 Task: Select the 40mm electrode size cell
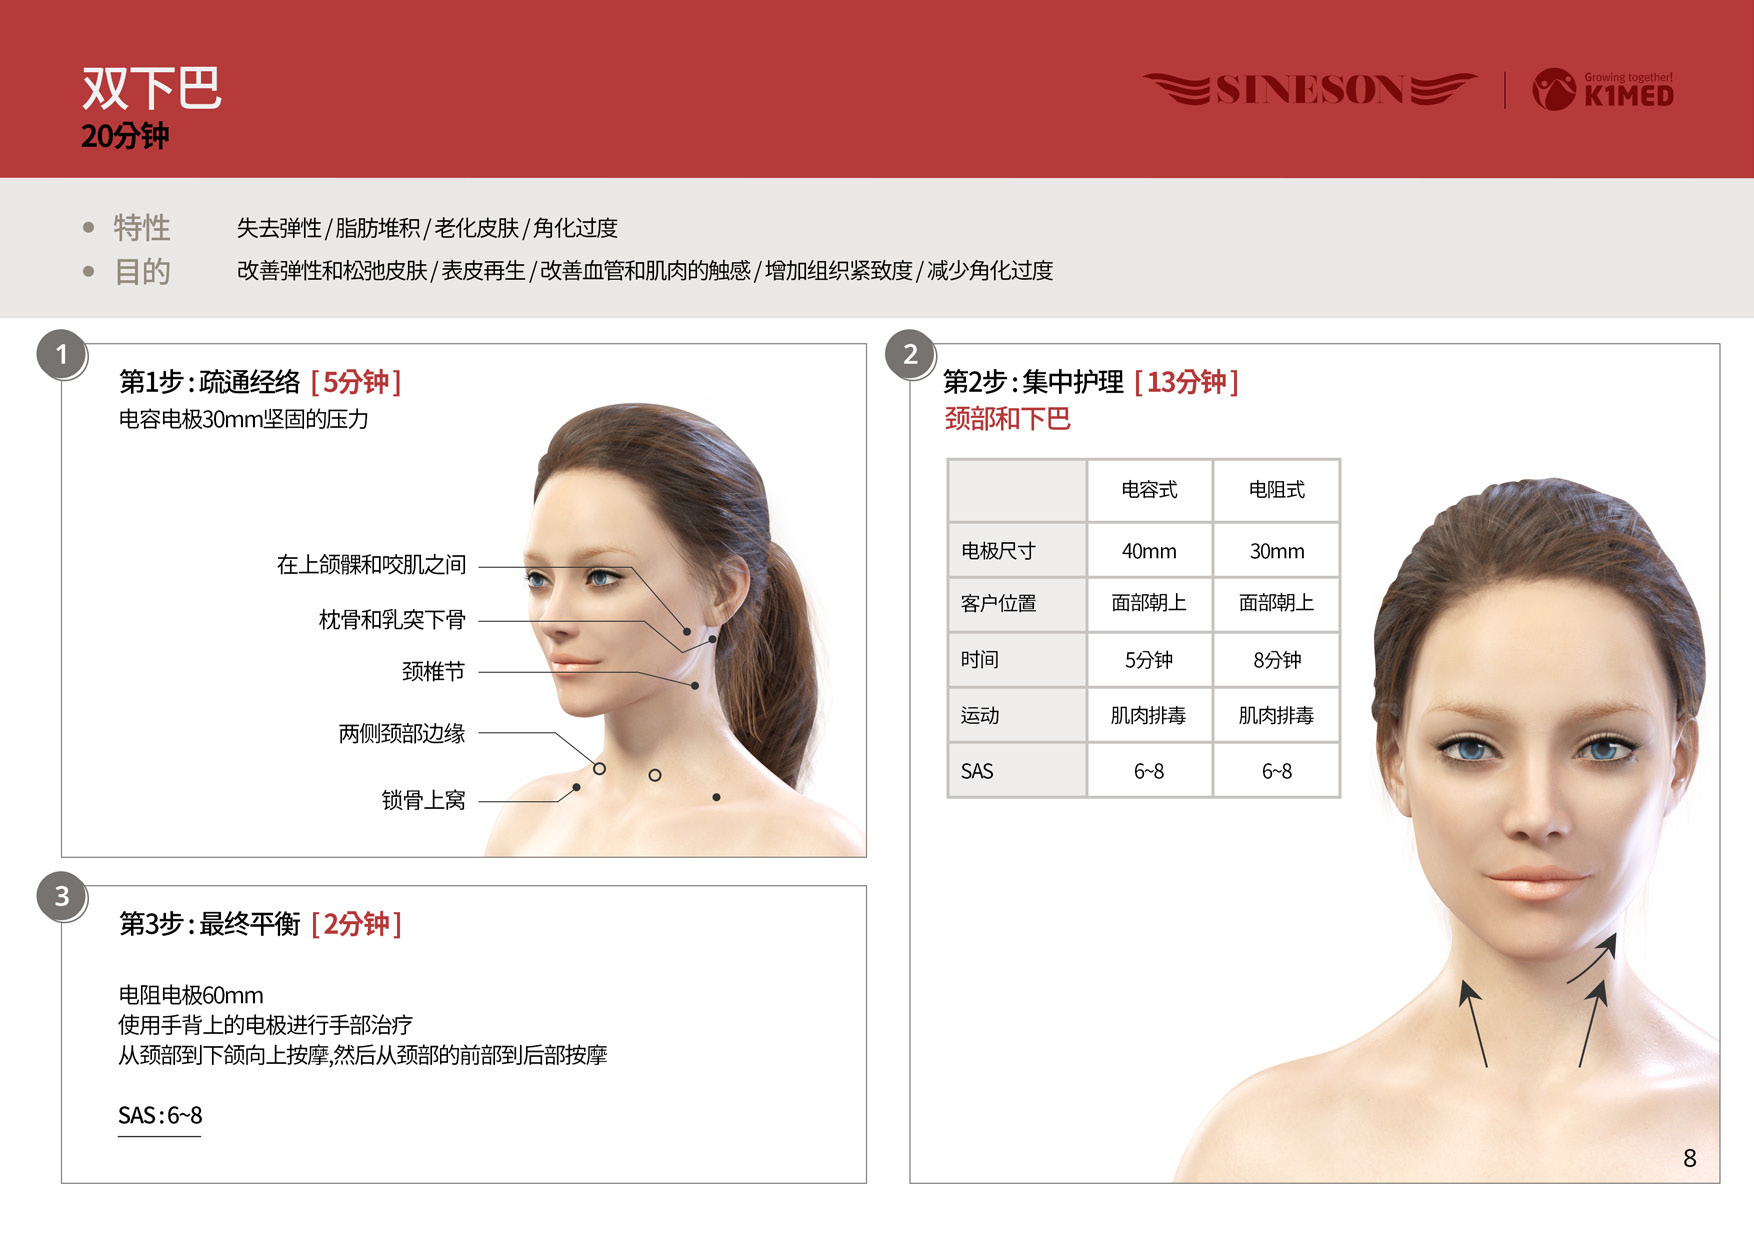pos(1149,551)
